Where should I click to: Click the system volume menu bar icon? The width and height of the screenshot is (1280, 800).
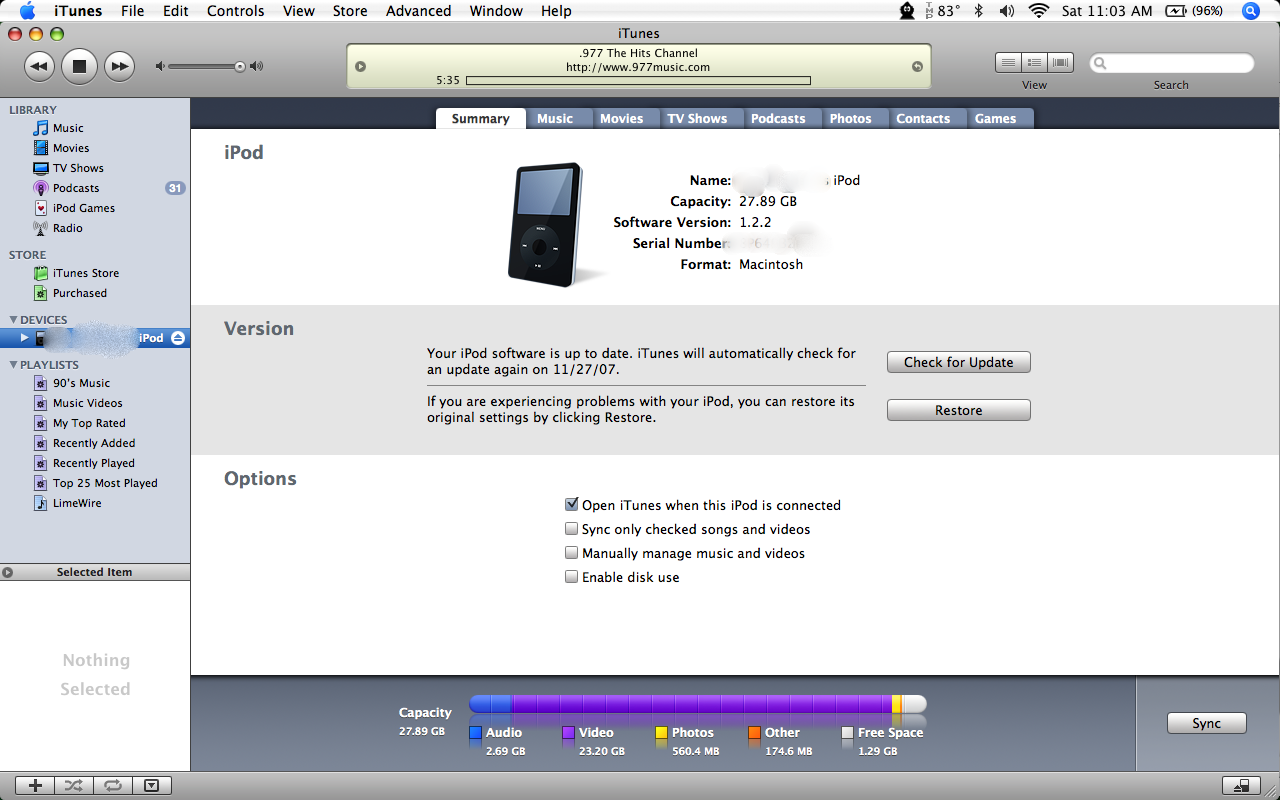[1007, 11]
